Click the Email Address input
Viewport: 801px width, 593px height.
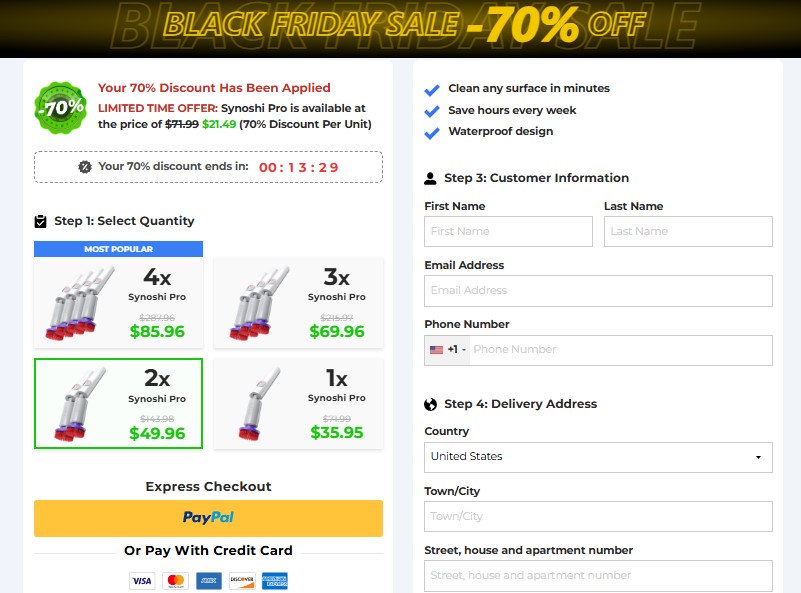(598, 291)
